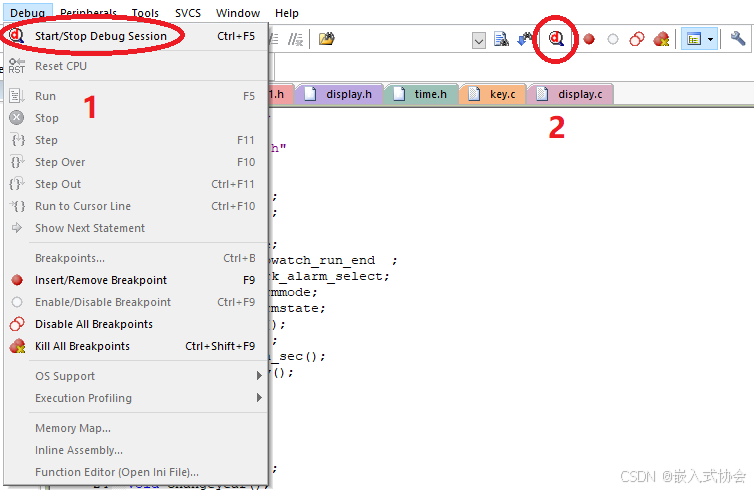Click the Stop X icon in menu

click(x=17, y=118)
